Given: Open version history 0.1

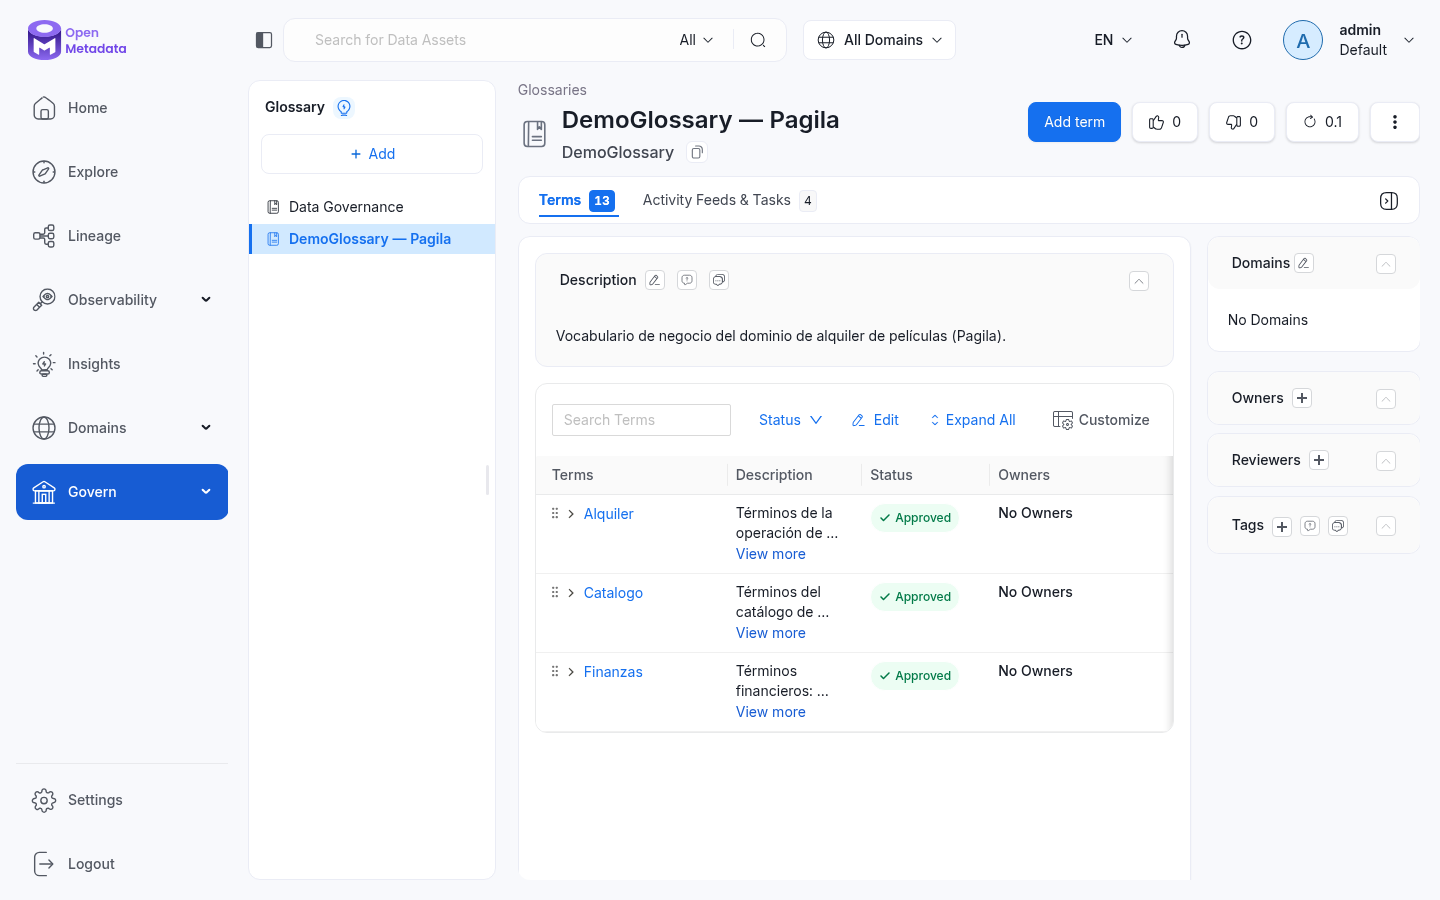Looking at the screenshot, I should pyautogui.click(x=1322, y=122).
